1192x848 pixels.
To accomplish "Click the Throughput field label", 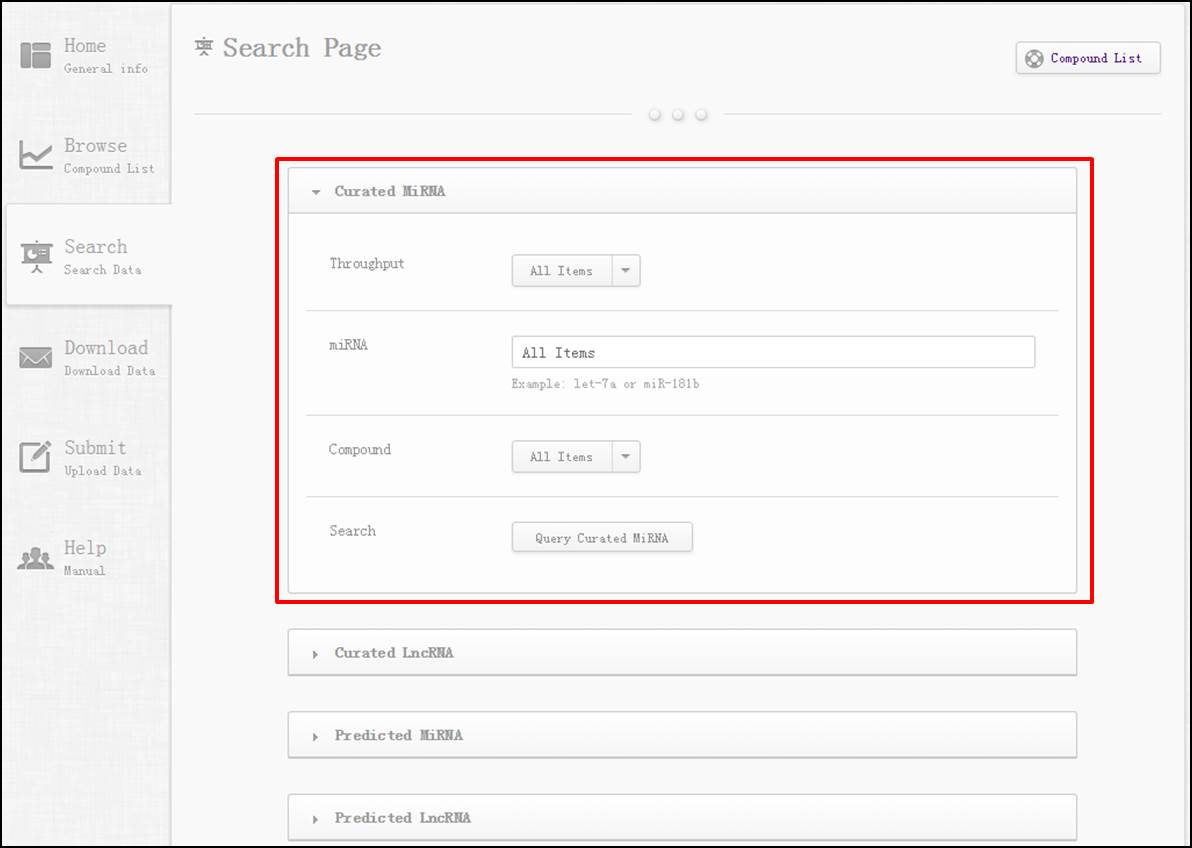I will pyautogui.click(x=366, y=264).
